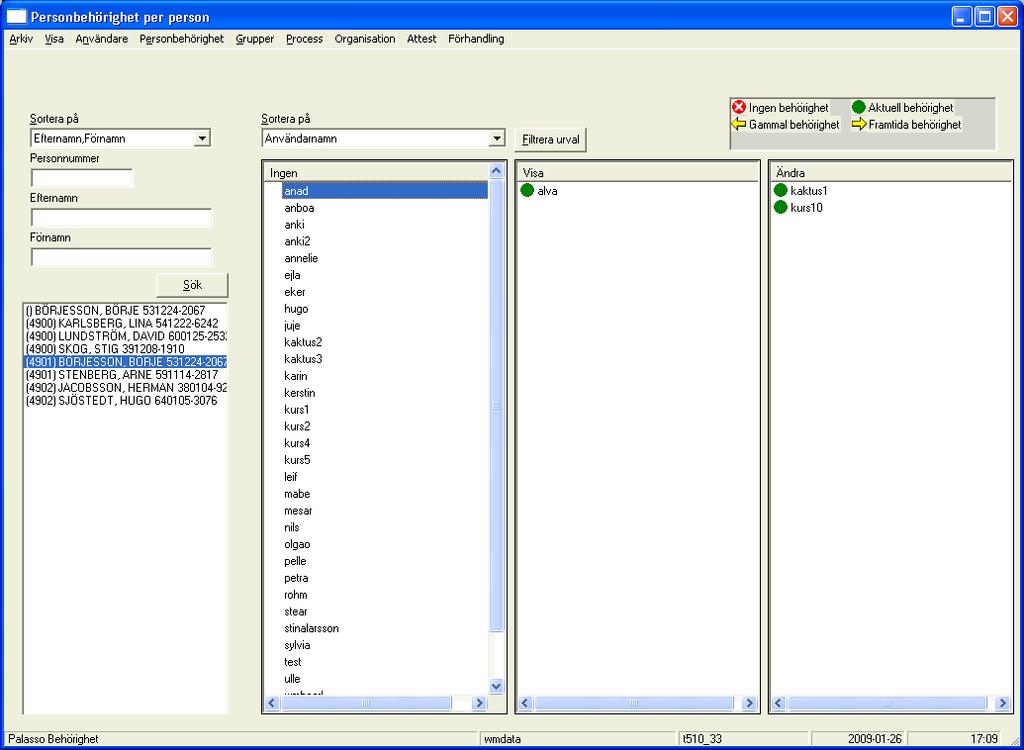Select user mabe in the Ingen list
This screenshot has width=1024, height=750.
(297, 494)
